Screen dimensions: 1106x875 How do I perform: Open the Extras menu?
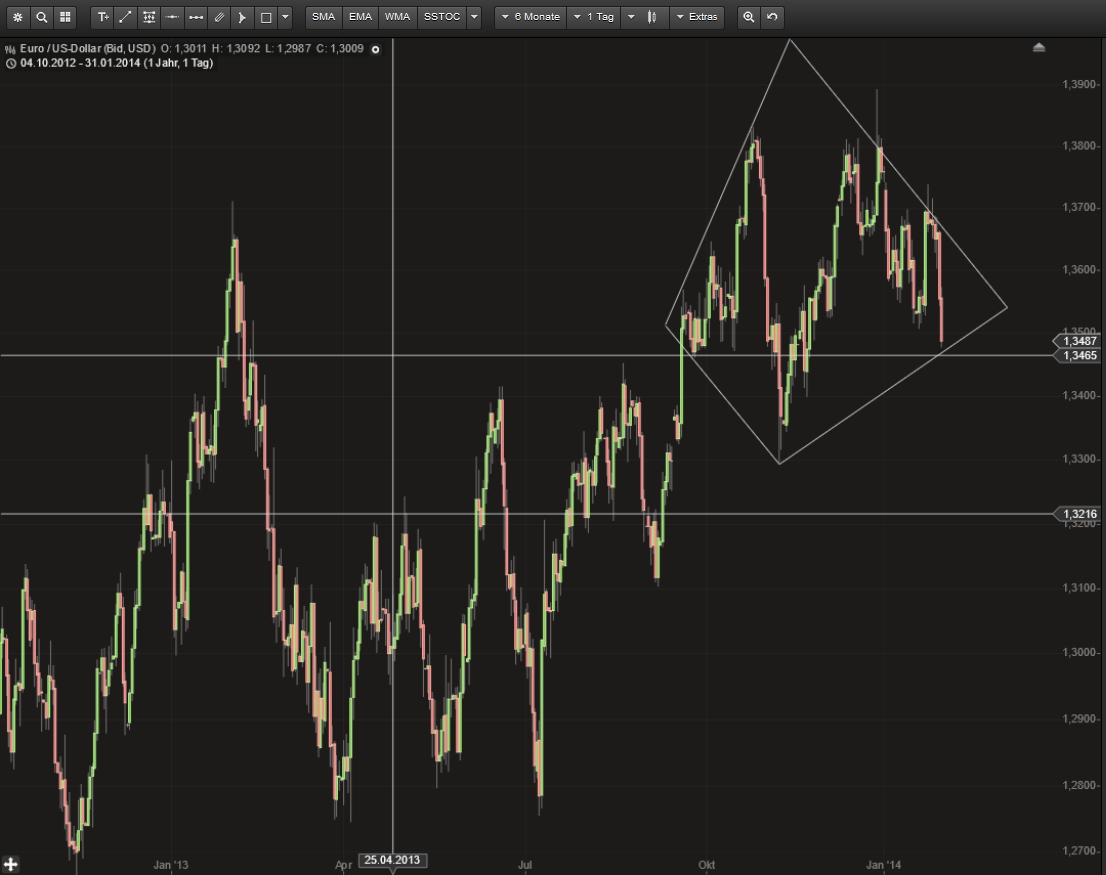(697, 17)
